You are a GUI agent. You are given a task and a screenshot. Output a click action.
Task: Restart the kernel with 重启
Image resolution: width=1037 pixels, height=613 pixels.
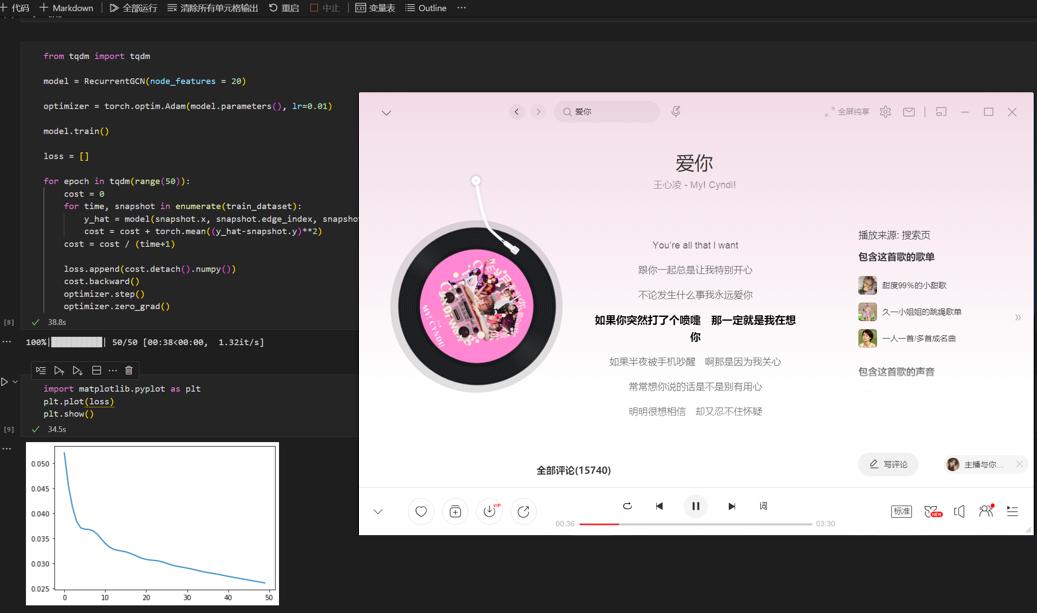[x=284, y=8]
